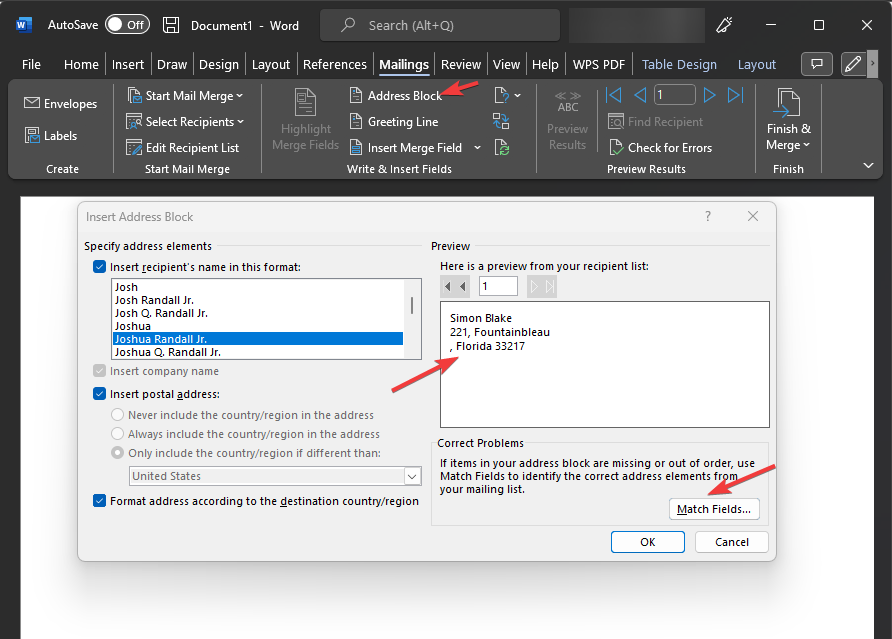This screenshot has width=892, height=639.
Task: Open Start Mail Merge dropdown
Action: coord(185,96)
